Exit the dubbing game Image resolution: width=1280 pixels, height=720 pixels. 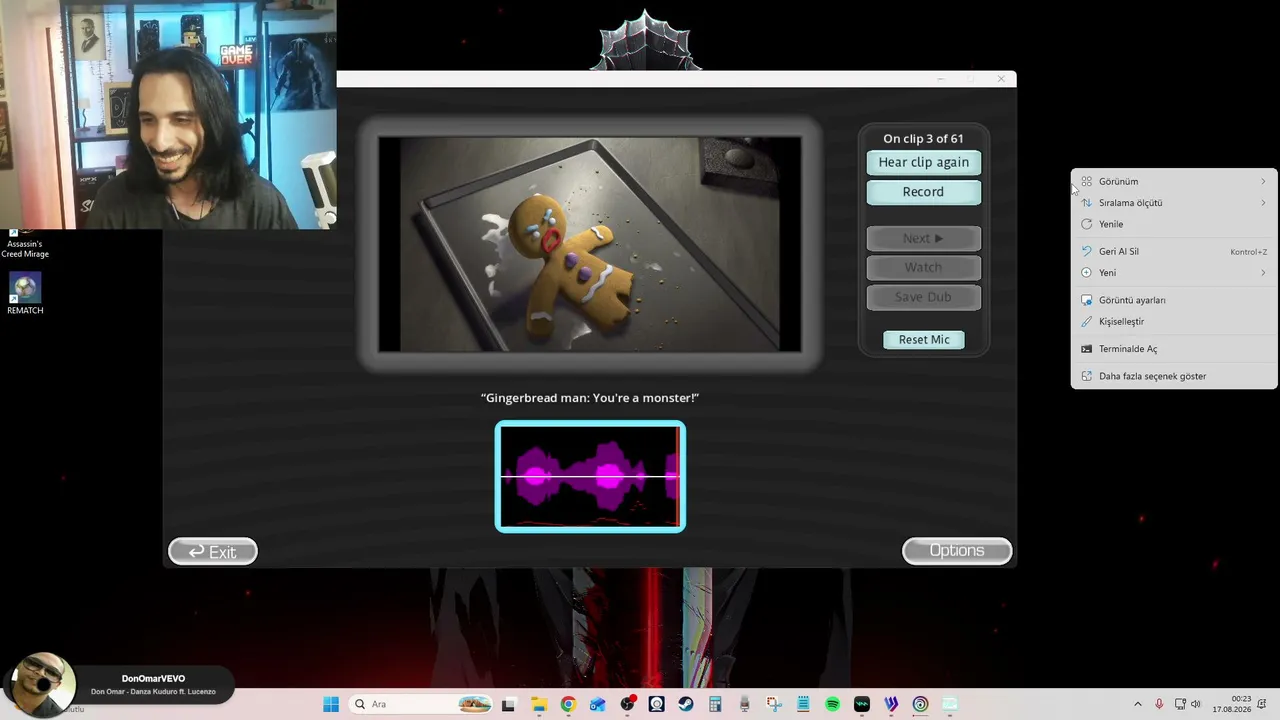[x=213, y=552]
